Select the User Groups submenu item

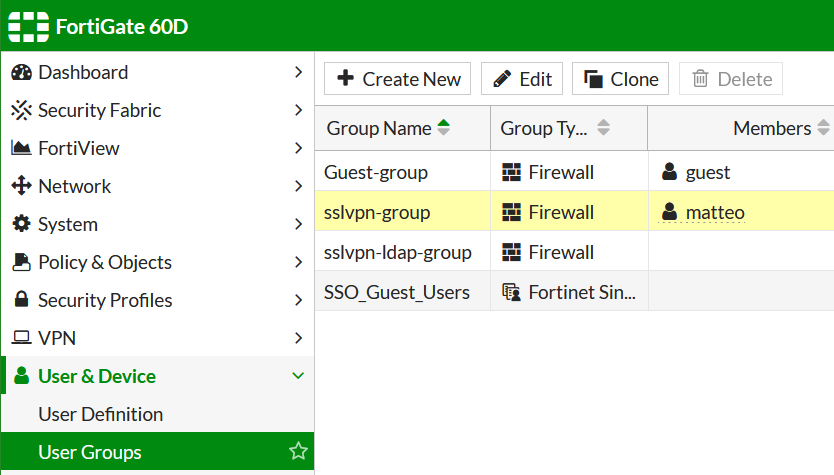157,452
